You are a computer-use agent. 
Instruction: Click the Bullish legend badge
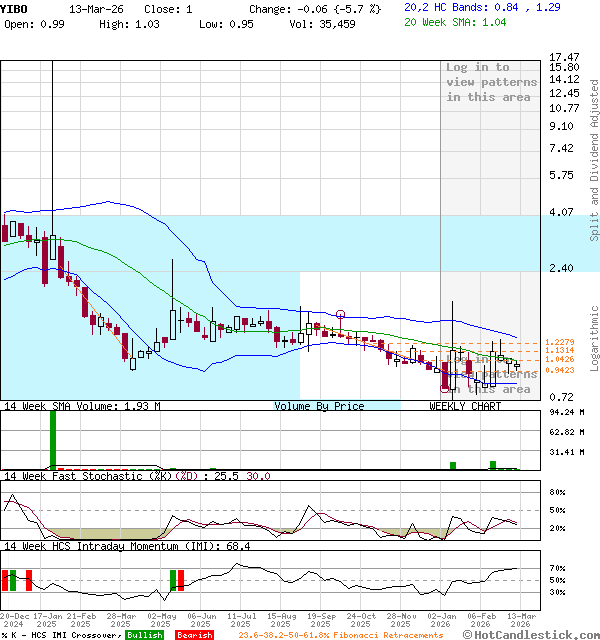coord(144,635)
